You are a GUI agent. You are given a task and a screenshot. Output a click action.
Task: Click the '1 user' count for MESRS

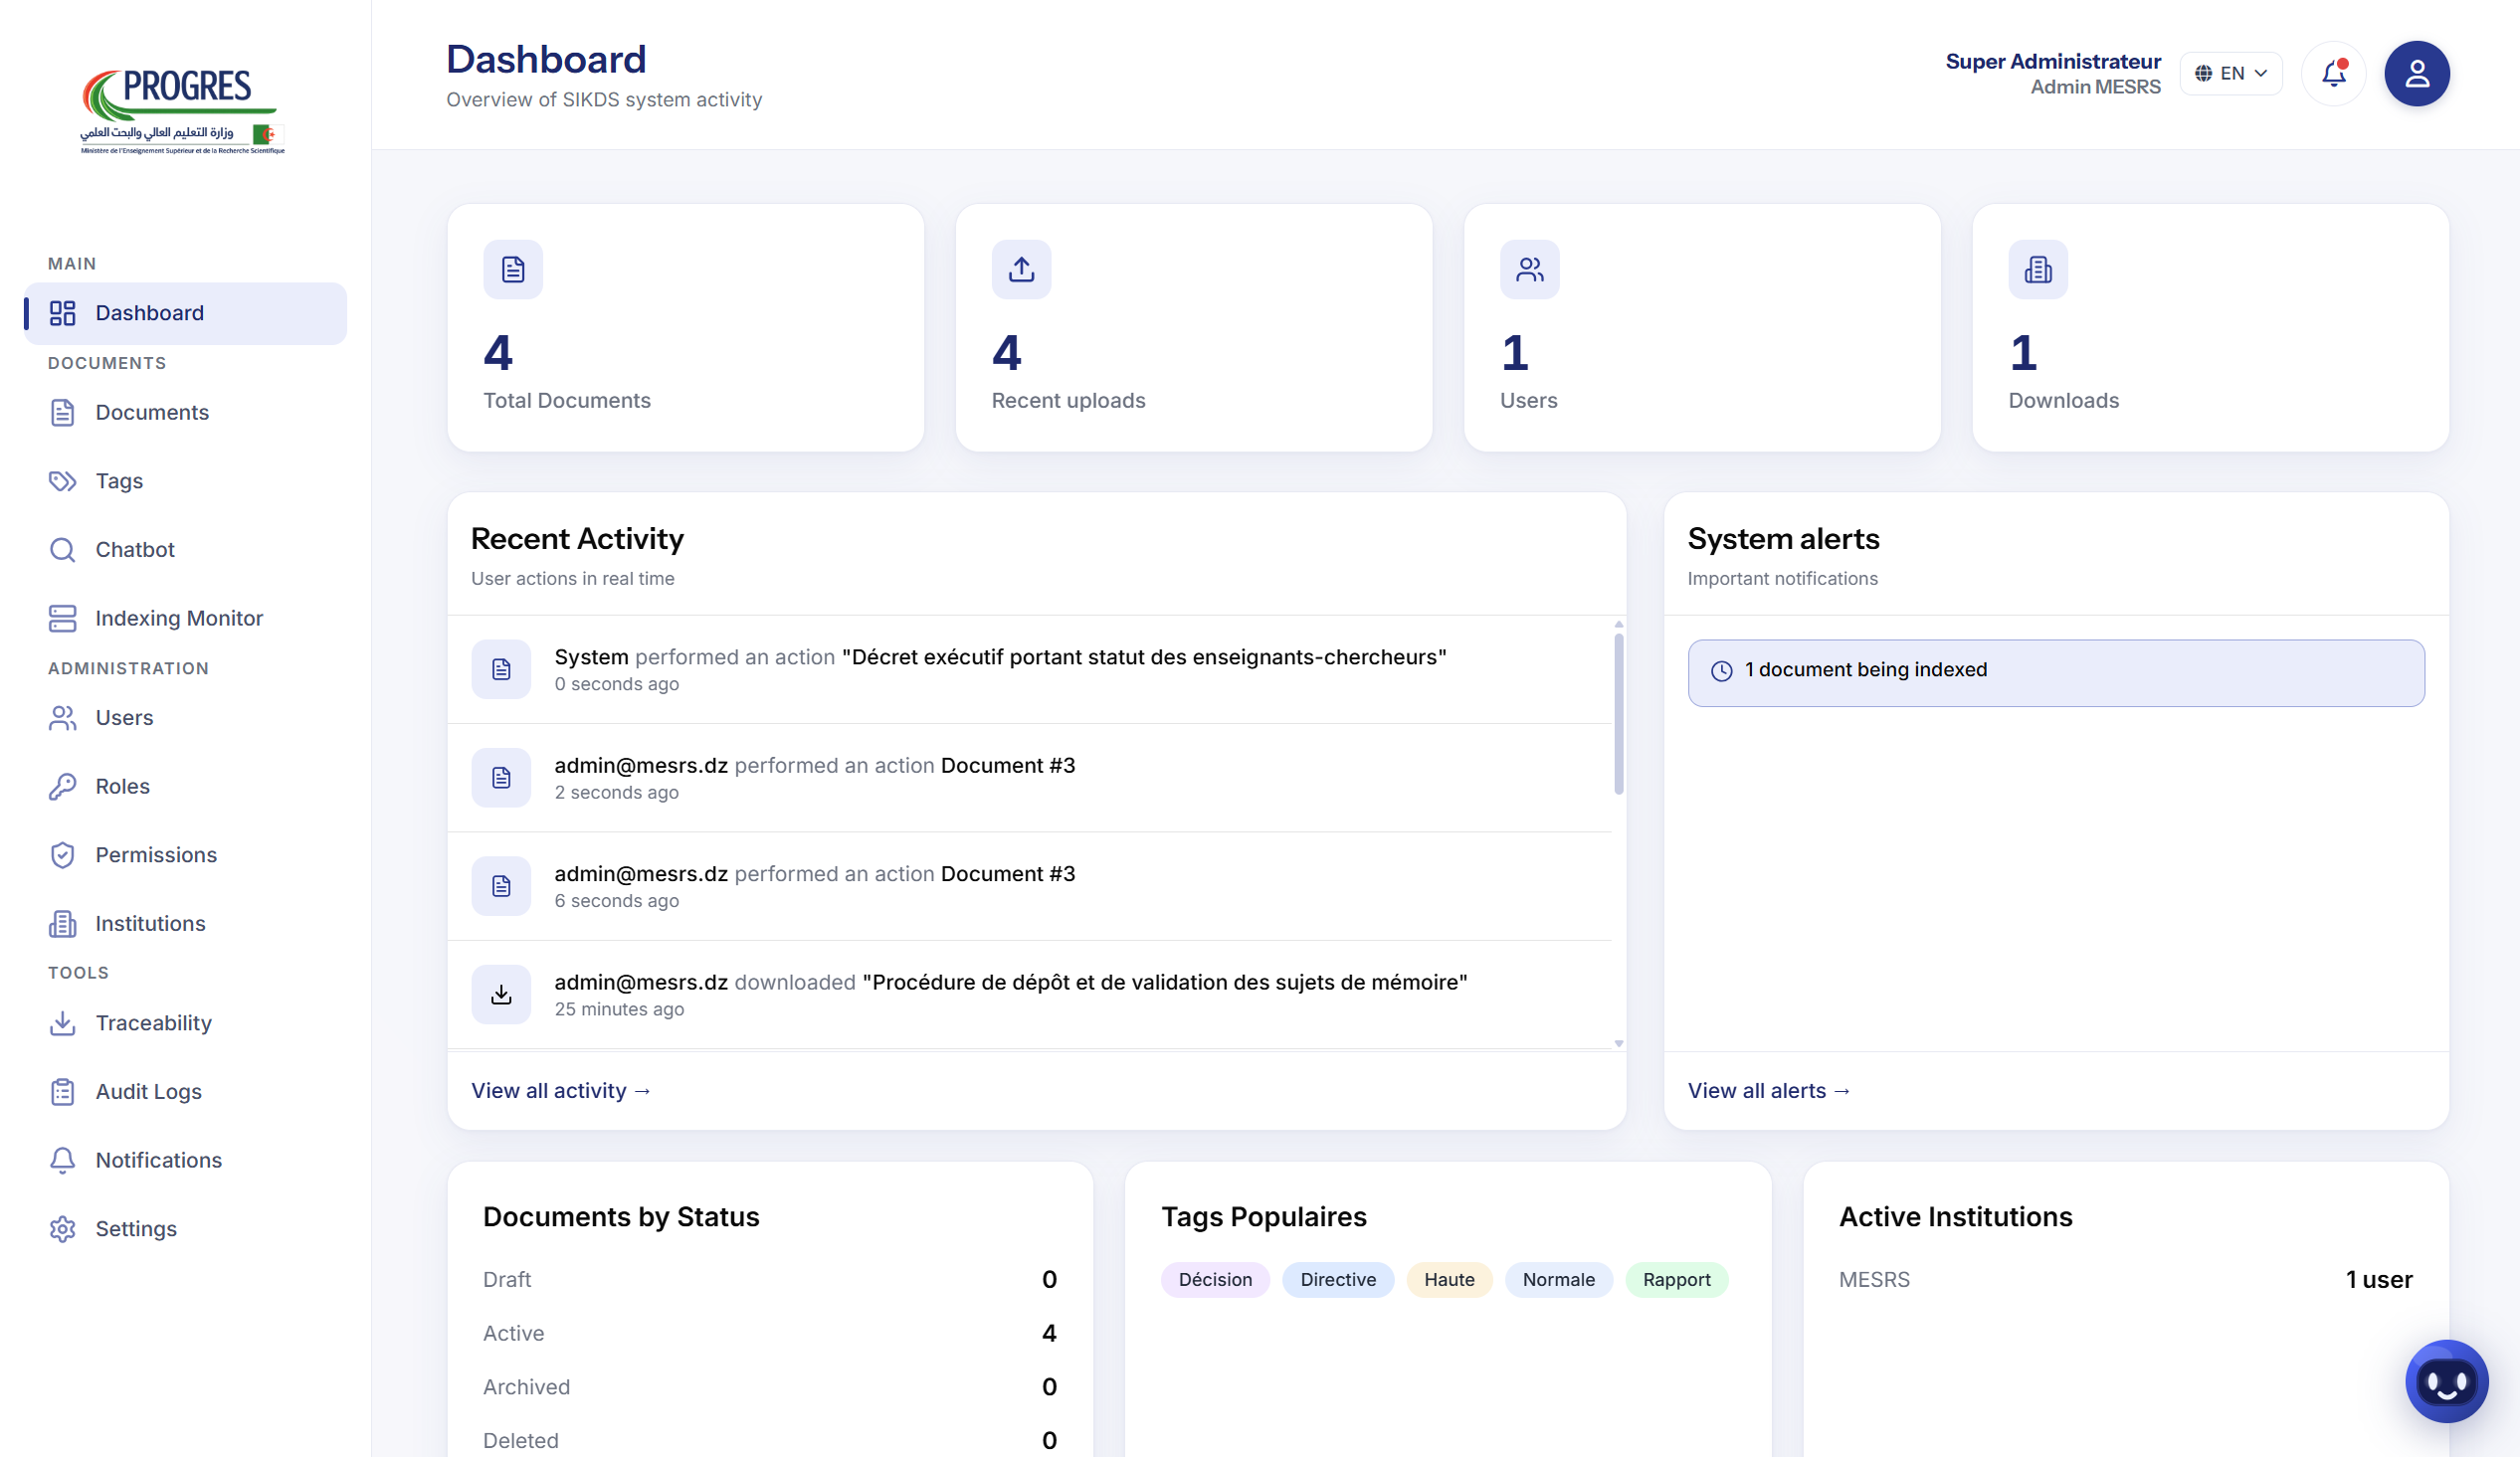[x=2379, y=1280]
